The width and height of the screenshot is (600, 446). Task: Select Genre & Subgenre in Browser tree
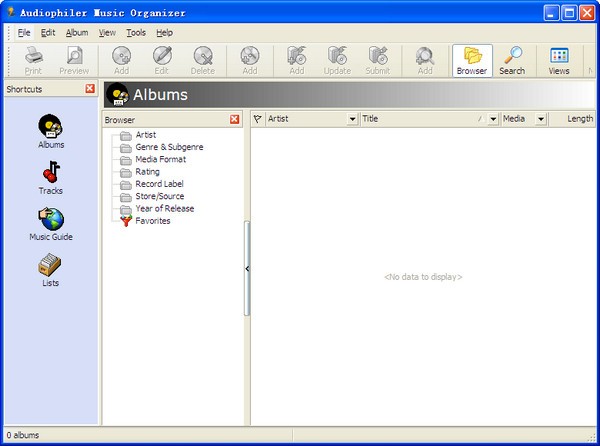coord(169,147)
